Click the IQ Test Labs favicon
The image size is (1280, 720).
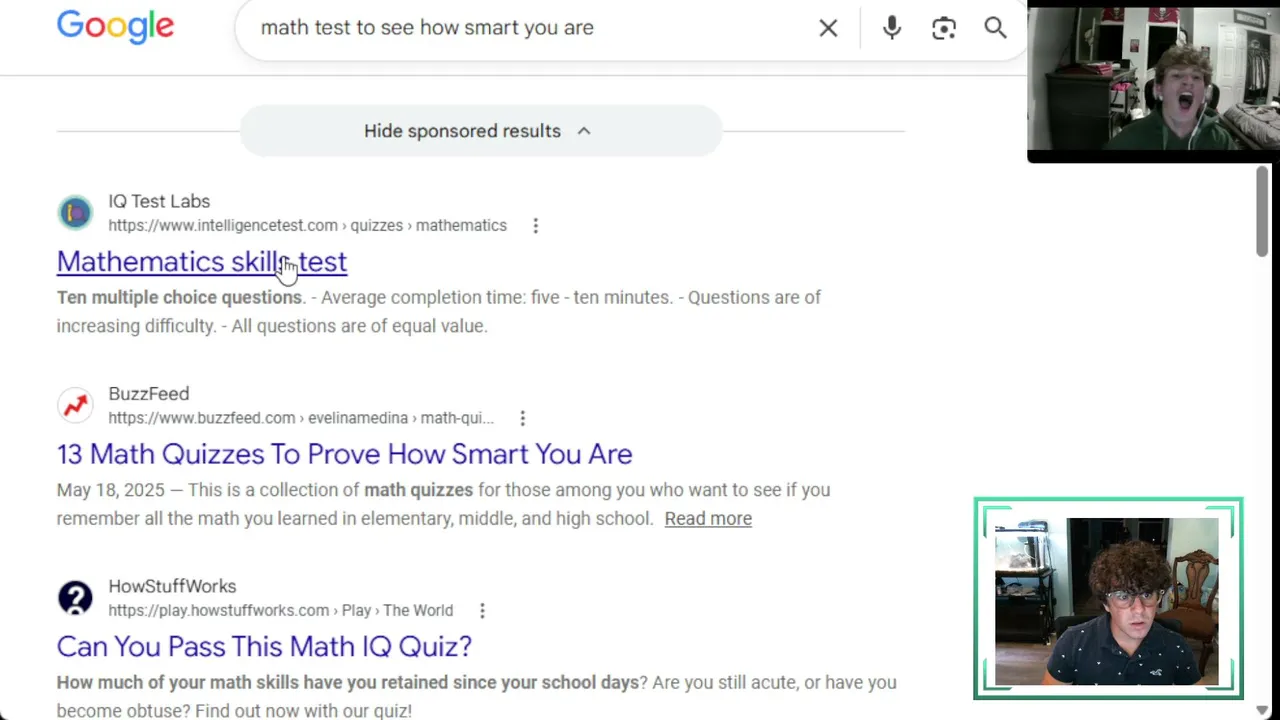[x=75, y=212]
